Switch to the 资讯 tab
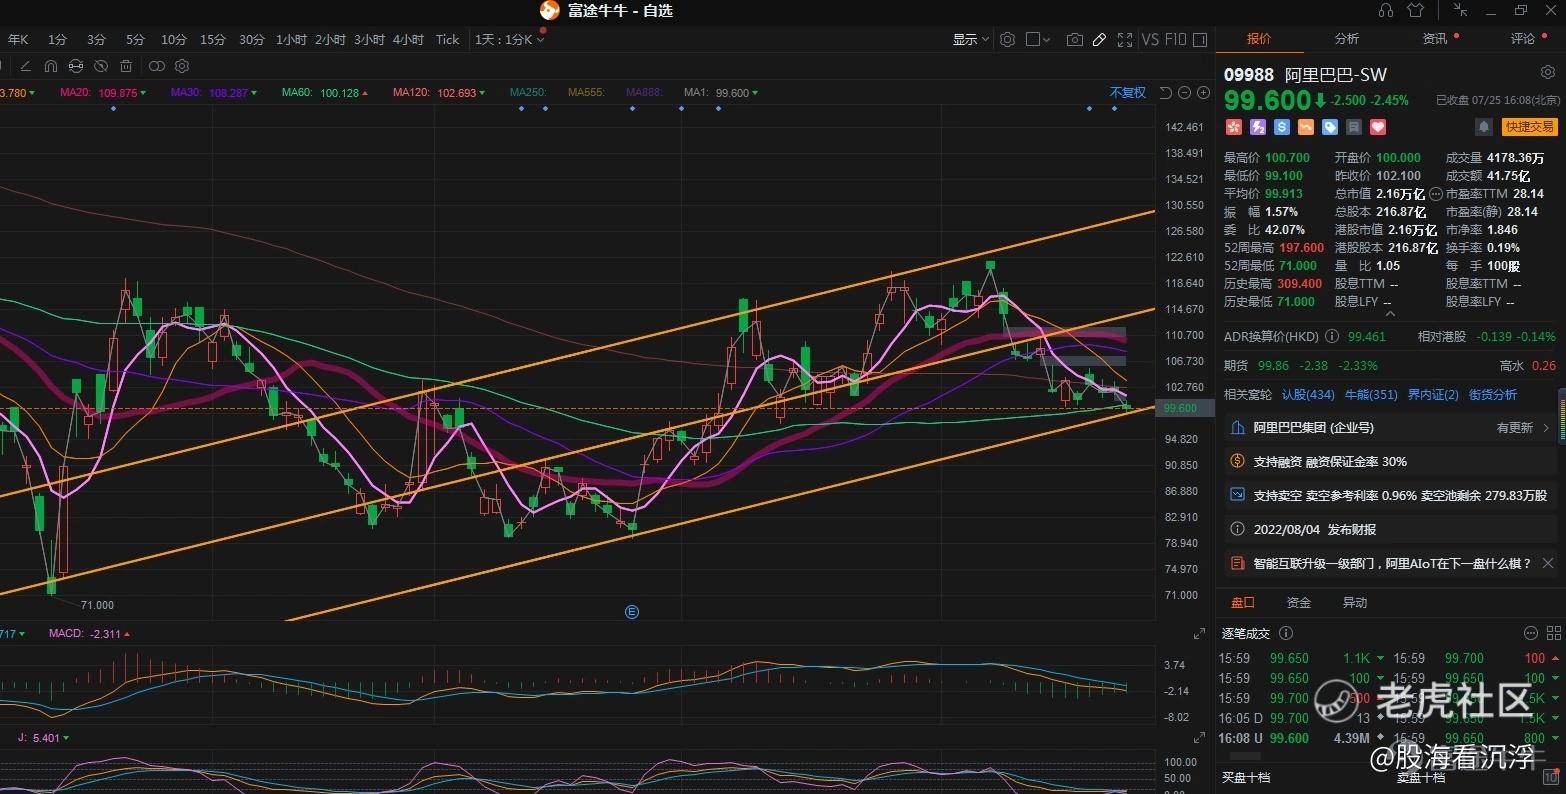Screen dimensions: 1566x794 click(x=1435, y=39)
